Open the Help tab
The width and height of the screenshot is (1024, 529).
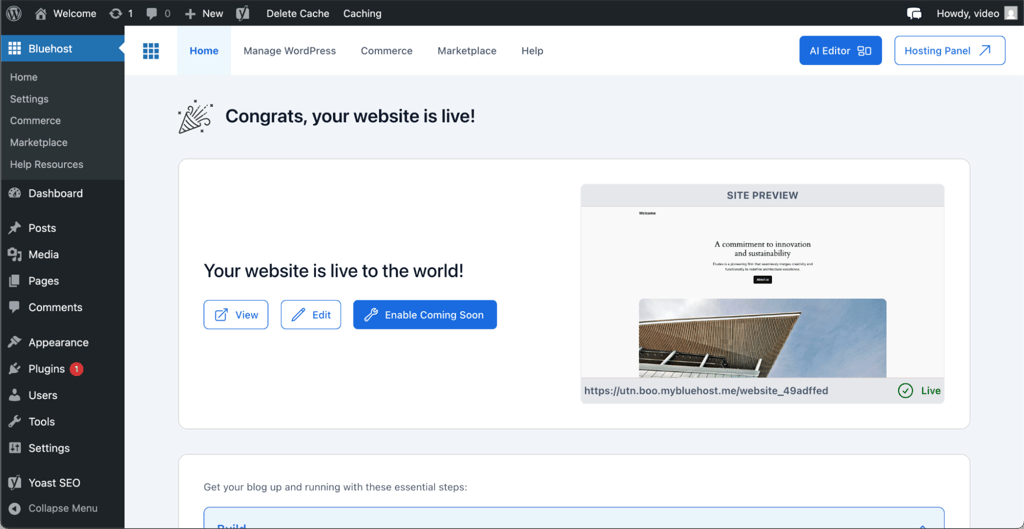point(532,51)
